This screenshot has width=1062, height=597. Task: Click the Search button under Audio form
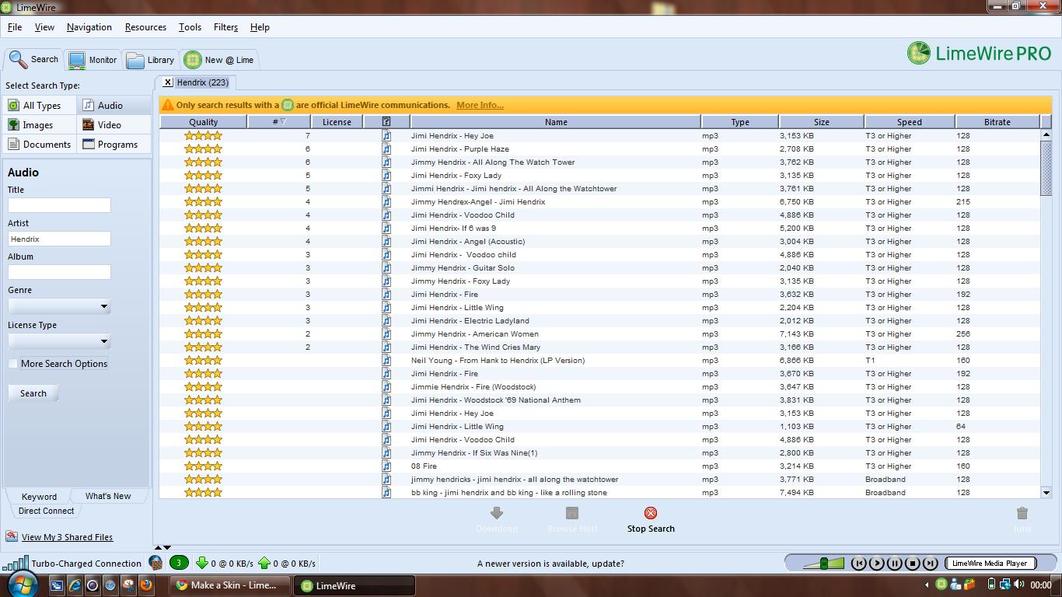pyautogui.click(x=33, y=393)
